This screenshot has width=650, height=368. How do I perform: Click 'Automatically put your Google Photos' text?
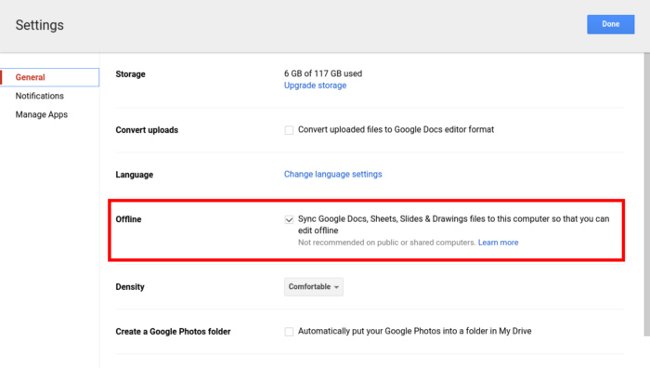[x=415, y=331]
